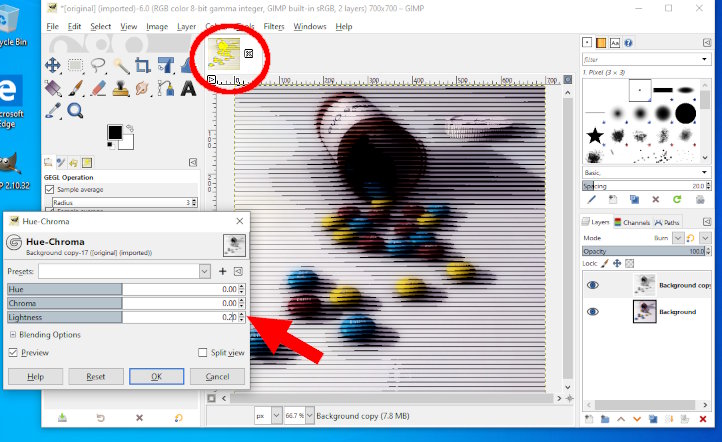
Task: Open the Basic brush tag dropdown
Action: pos(704,173)
